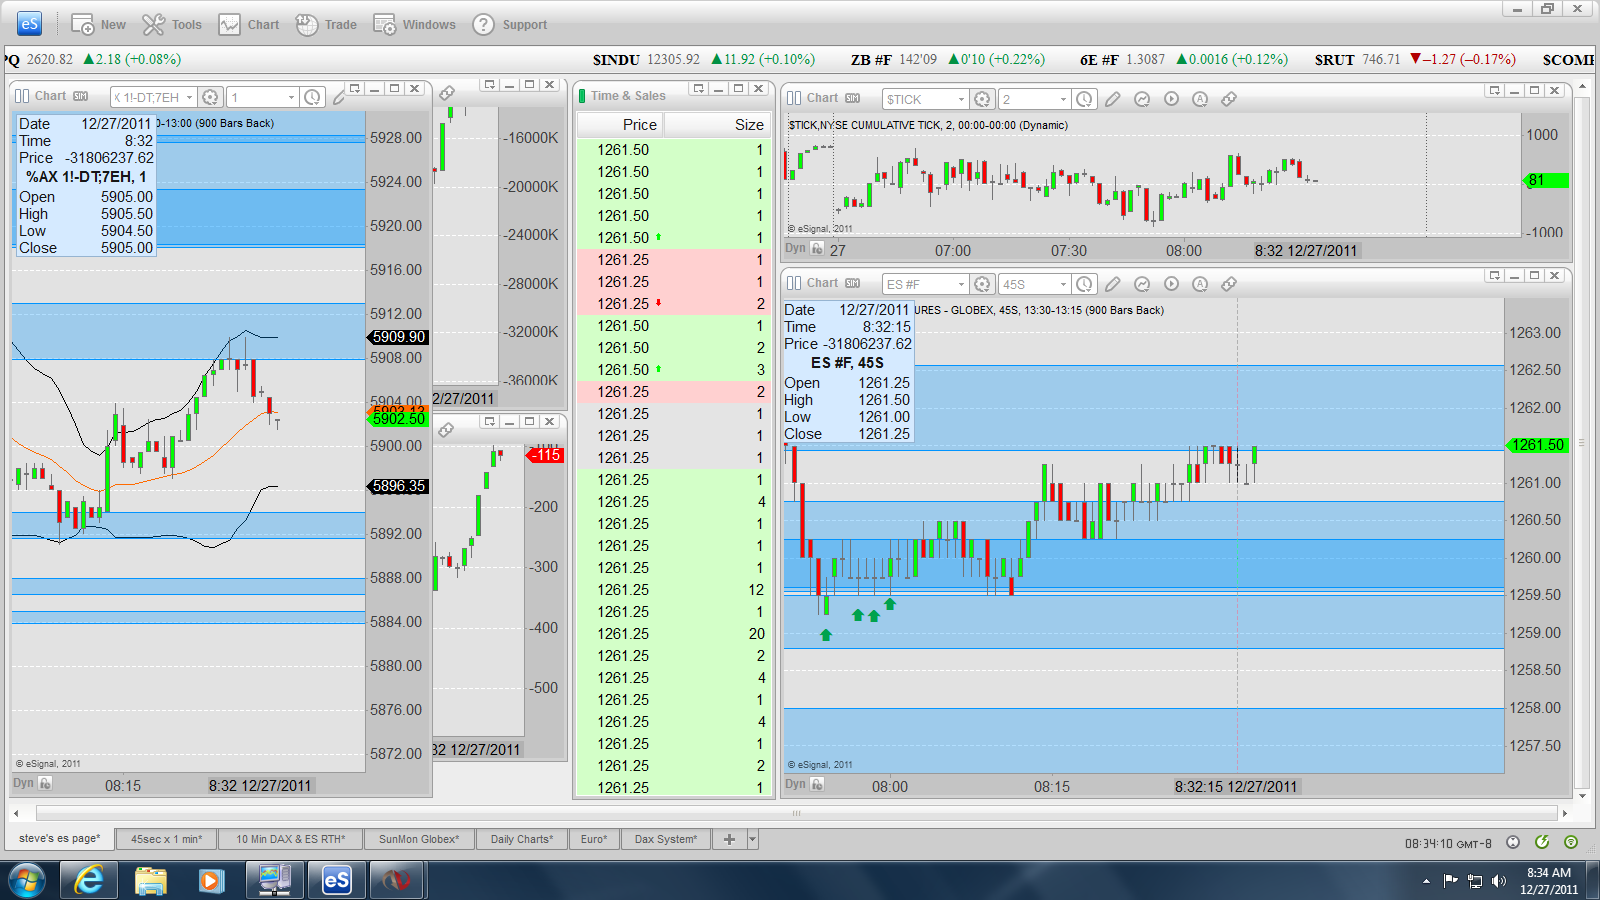Click the link/tag icon in ES #F chart toolbar

pos(1229,284)
